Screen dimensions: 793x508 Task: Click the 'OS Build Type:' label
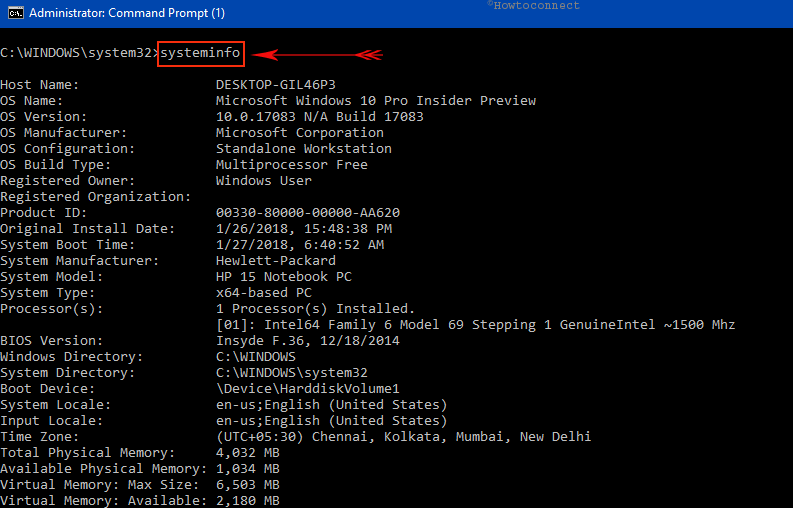pos(56,165)
